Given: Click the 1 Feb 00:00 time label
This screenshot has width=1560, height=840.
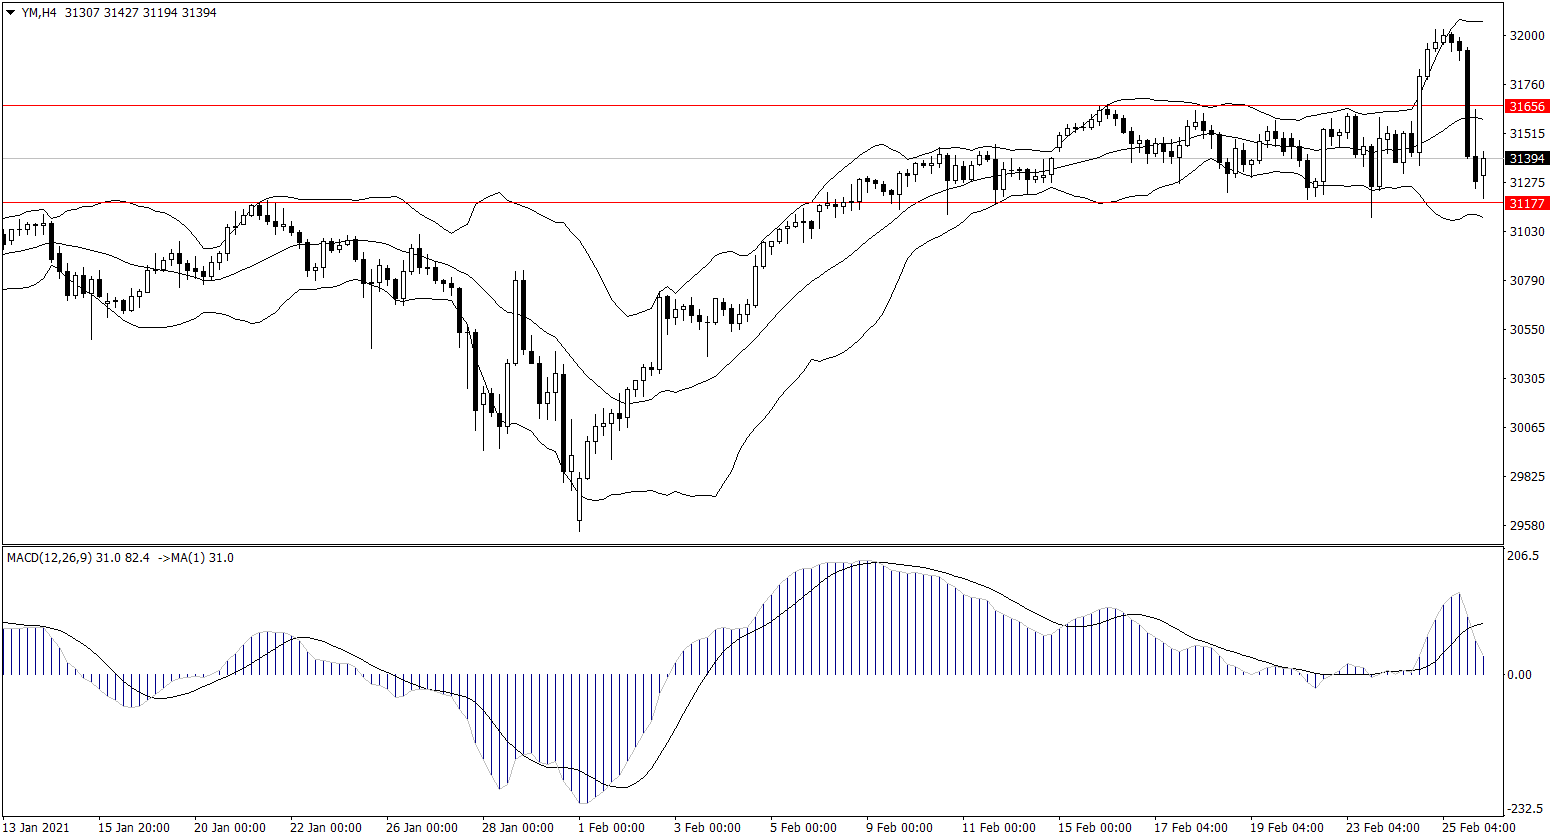Looking at the screenshot, I should point(611,828).
